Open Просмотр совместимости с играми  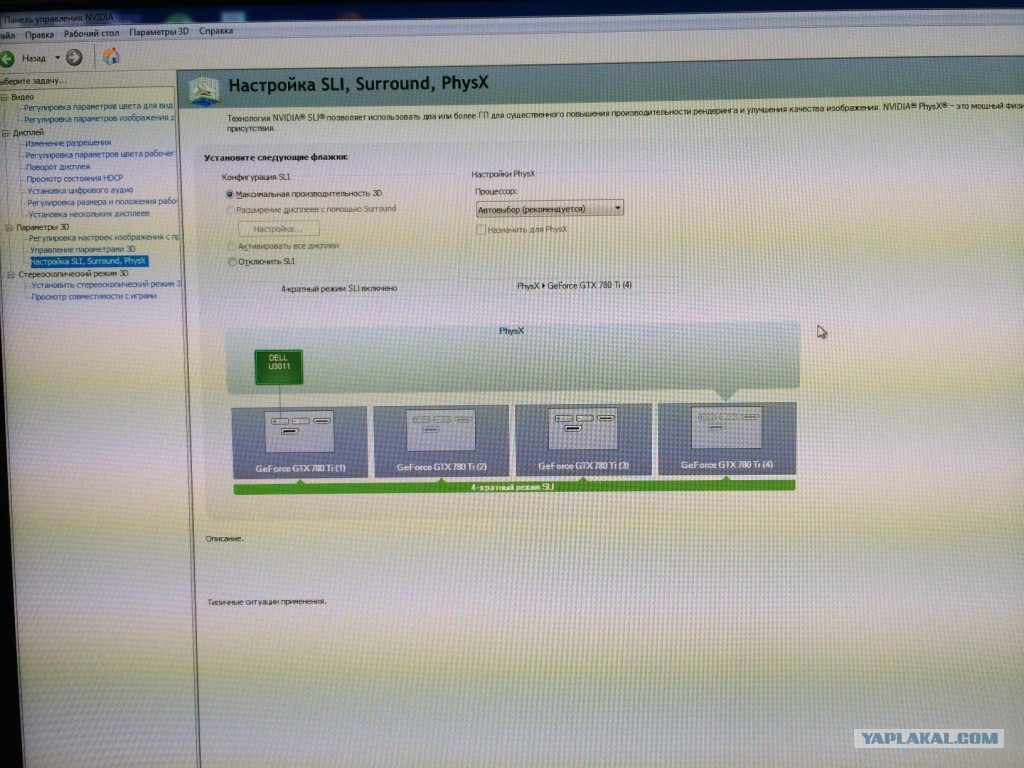[94, 296]
